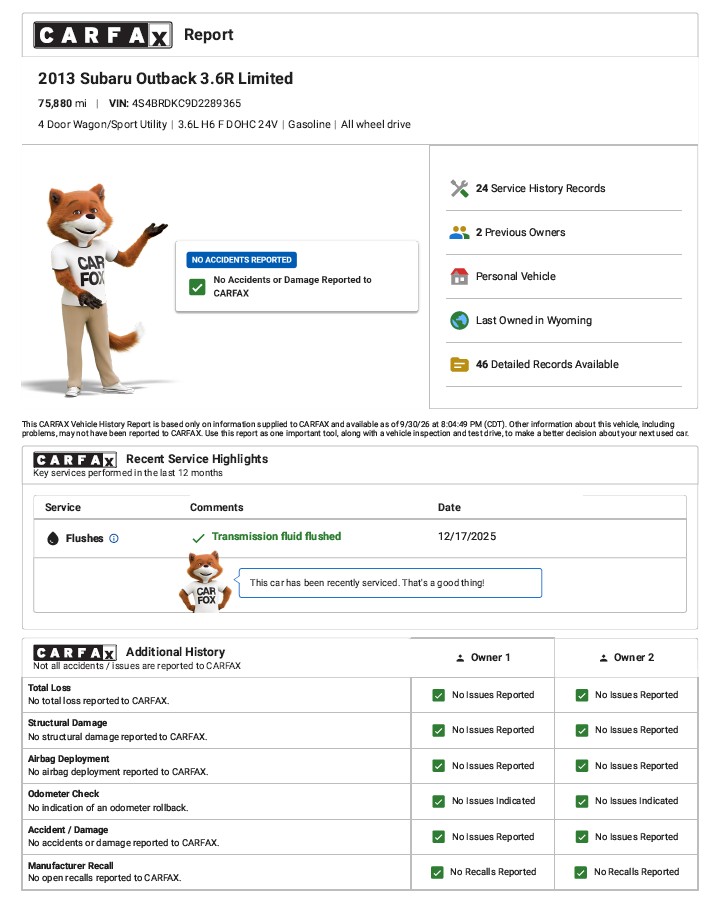Click No Accidents or Damage Reported to CARFAX text
Viewport: 718px width, 910px height.
pos(292,287)
